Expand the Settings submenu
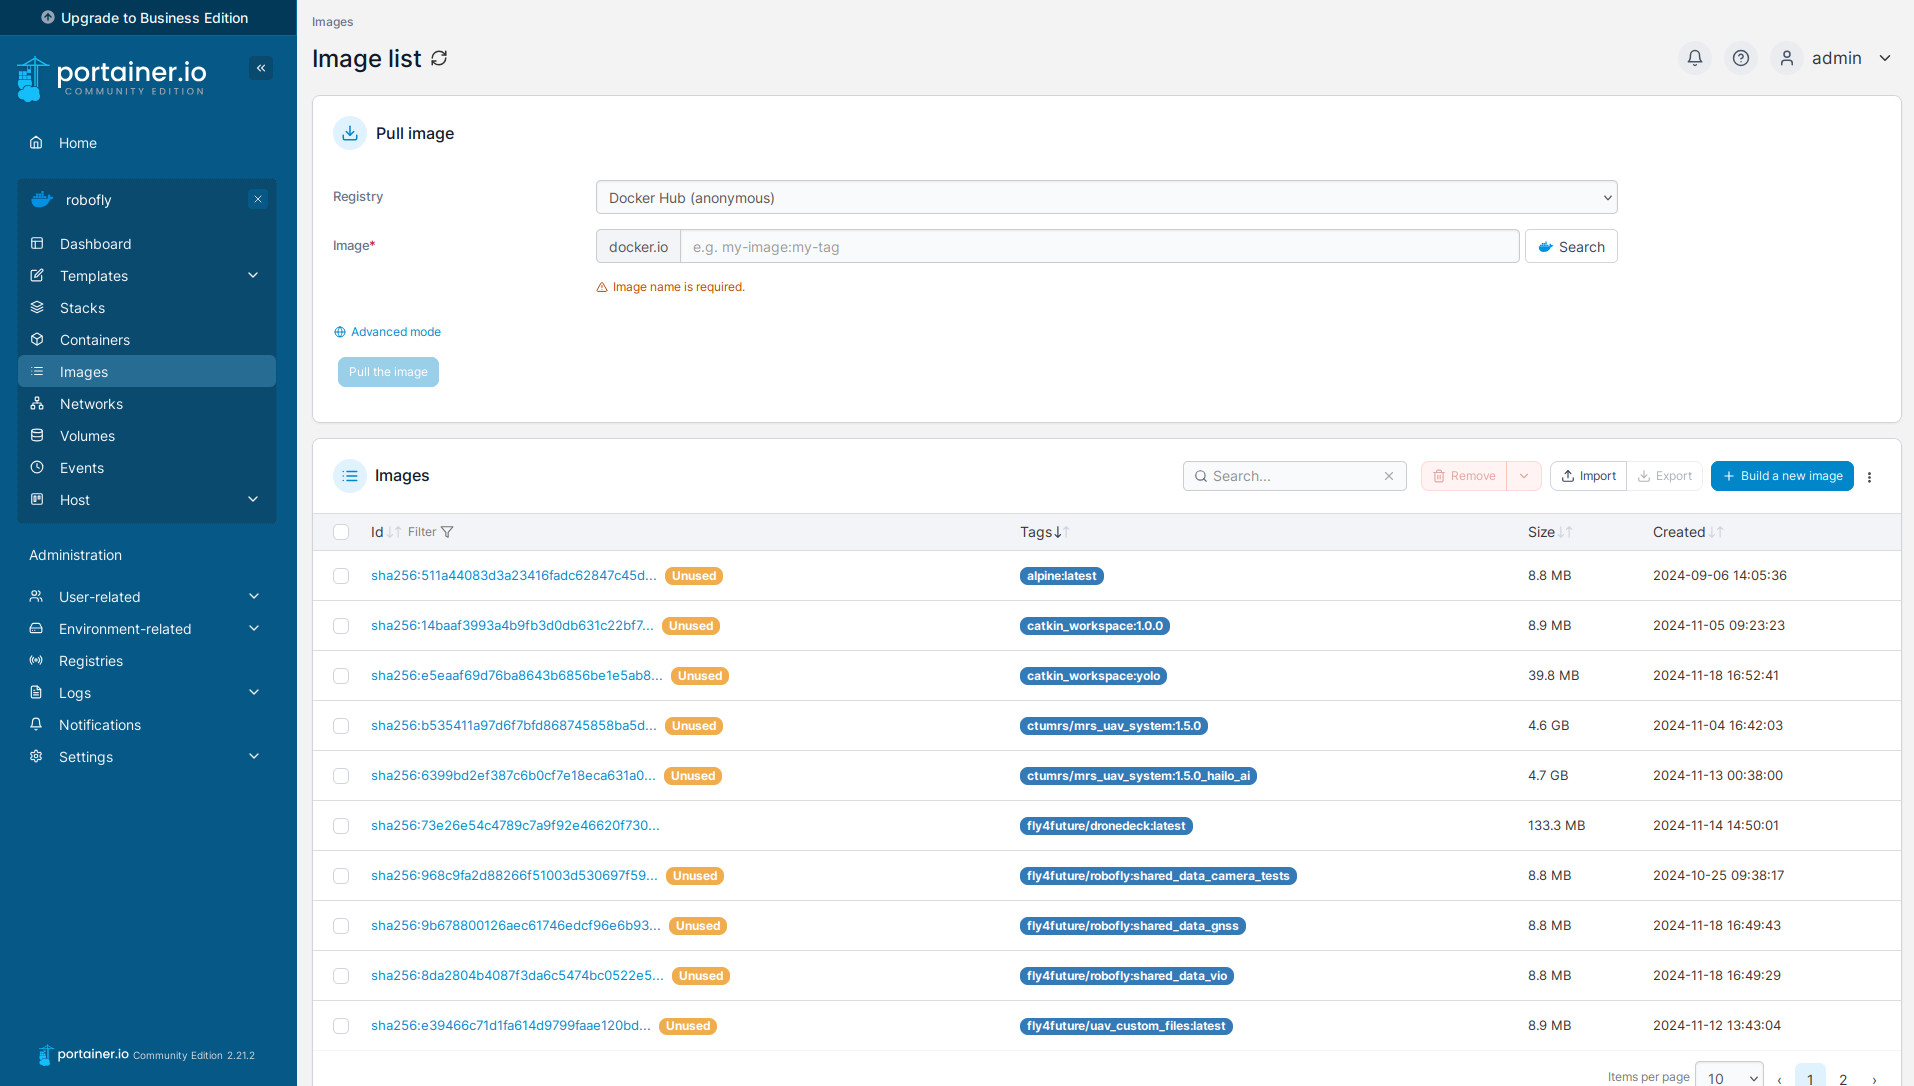The image size is (1914, 1086). click(254, 757)
